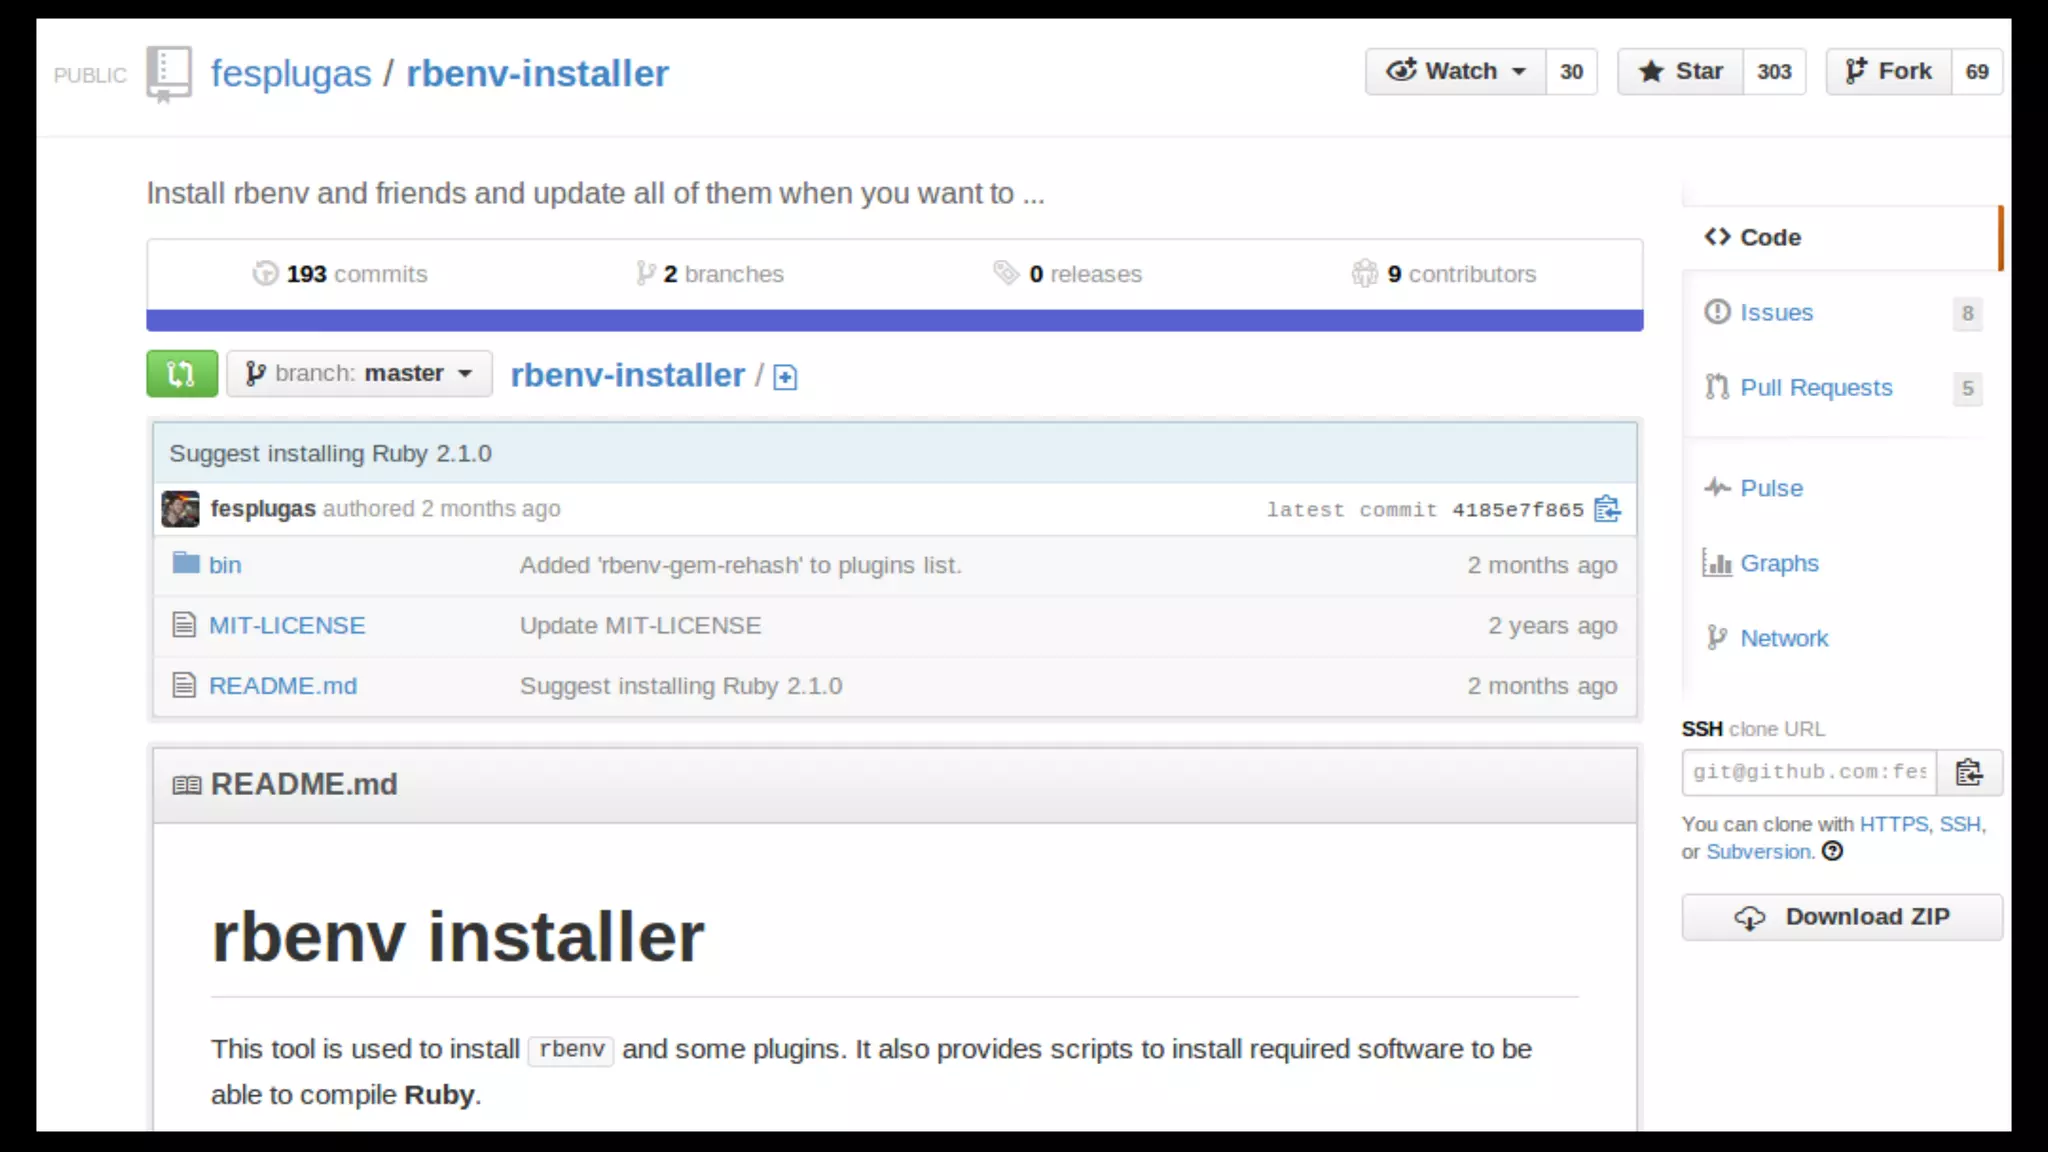This screenshot has height=1152, width=2048.
Task: View the Graphs page
Action: click(1778, 563)
